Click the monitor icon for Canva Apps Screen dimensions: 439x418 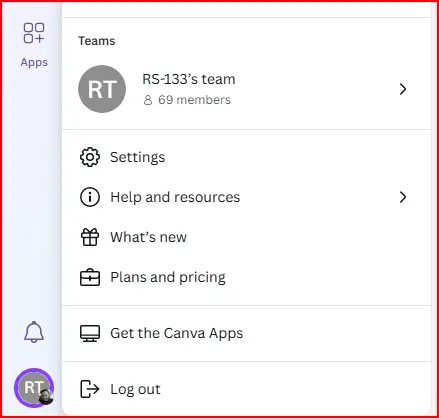pyautogui.click(x=90, y=333)
